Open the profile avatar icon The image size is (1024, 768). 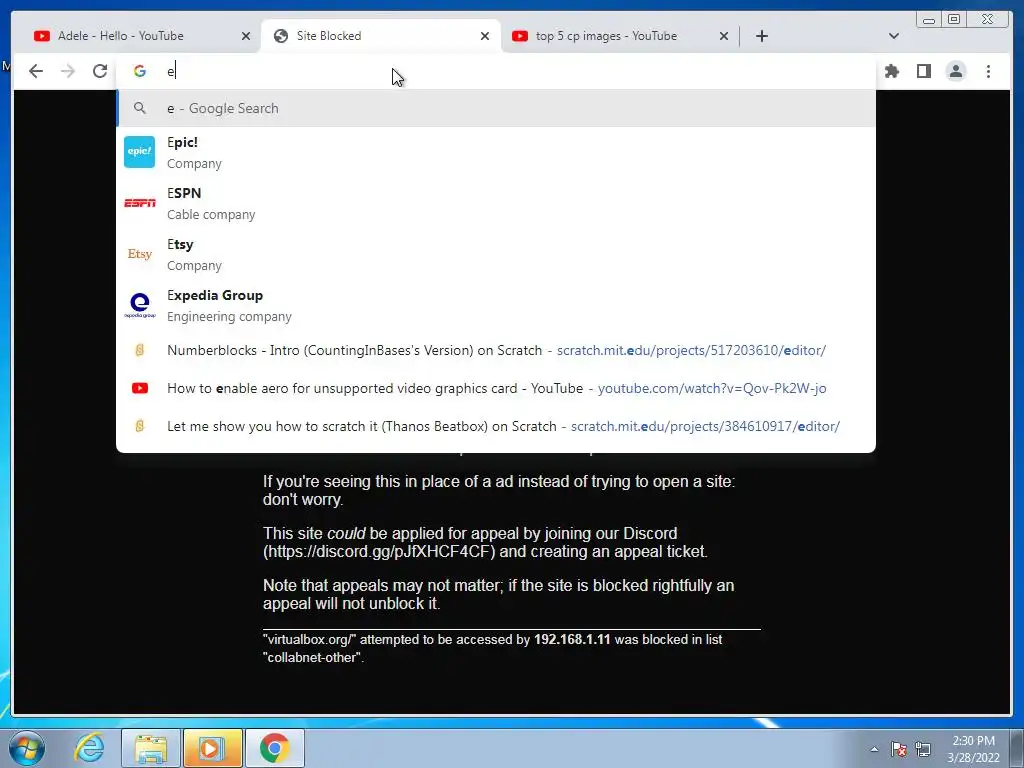(x=955, y=71)
